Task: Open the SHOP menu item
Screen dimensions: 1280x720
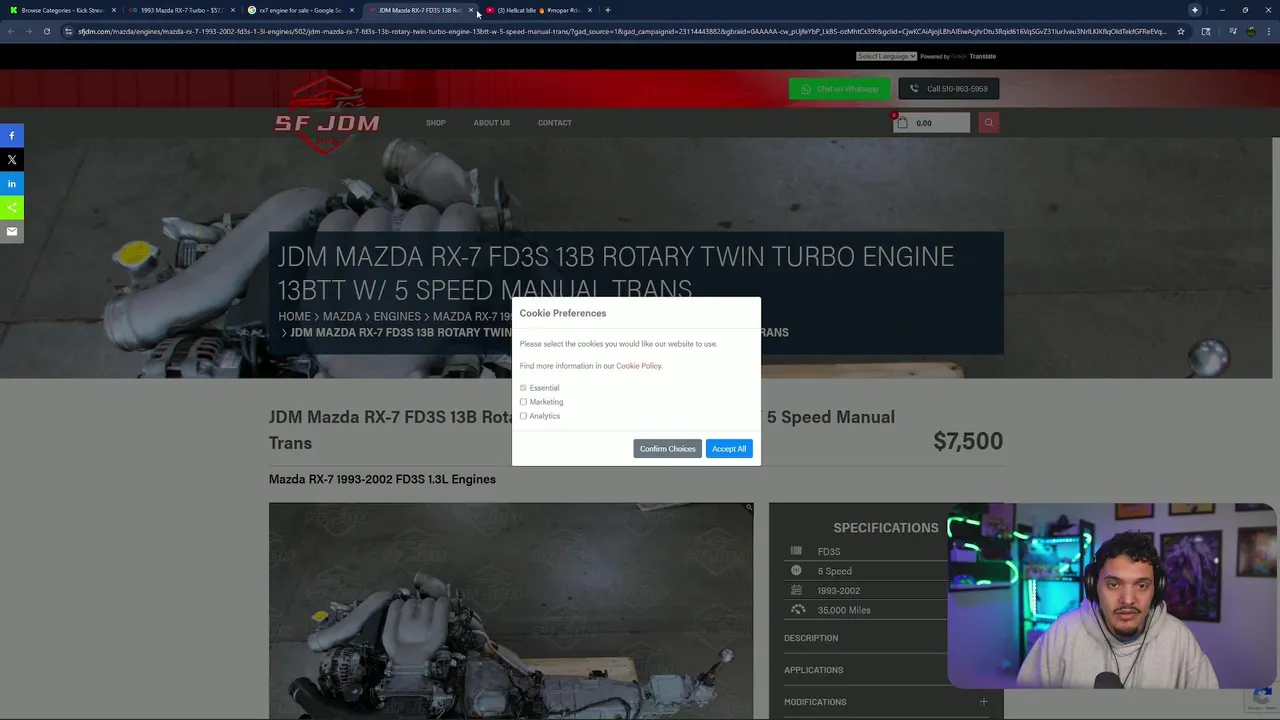Action: [435, 123]
